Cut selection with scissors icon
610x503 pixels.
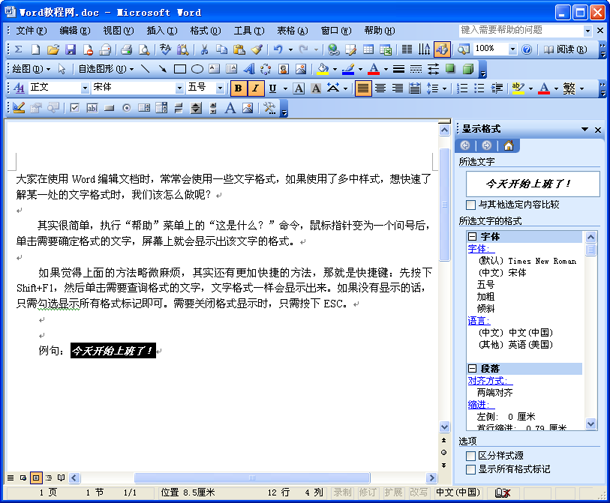coord(204,49)
